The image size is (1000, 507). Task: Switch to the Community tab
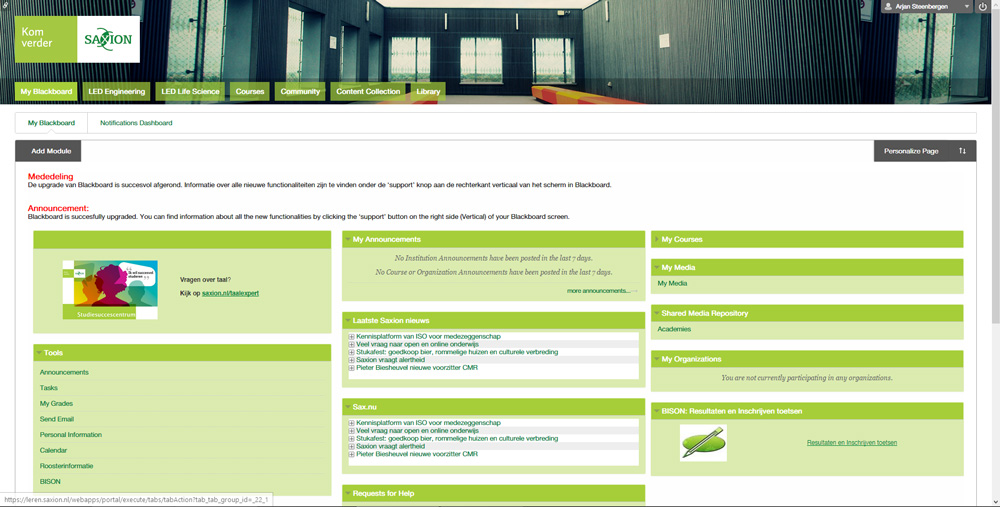tap(300, 91)
